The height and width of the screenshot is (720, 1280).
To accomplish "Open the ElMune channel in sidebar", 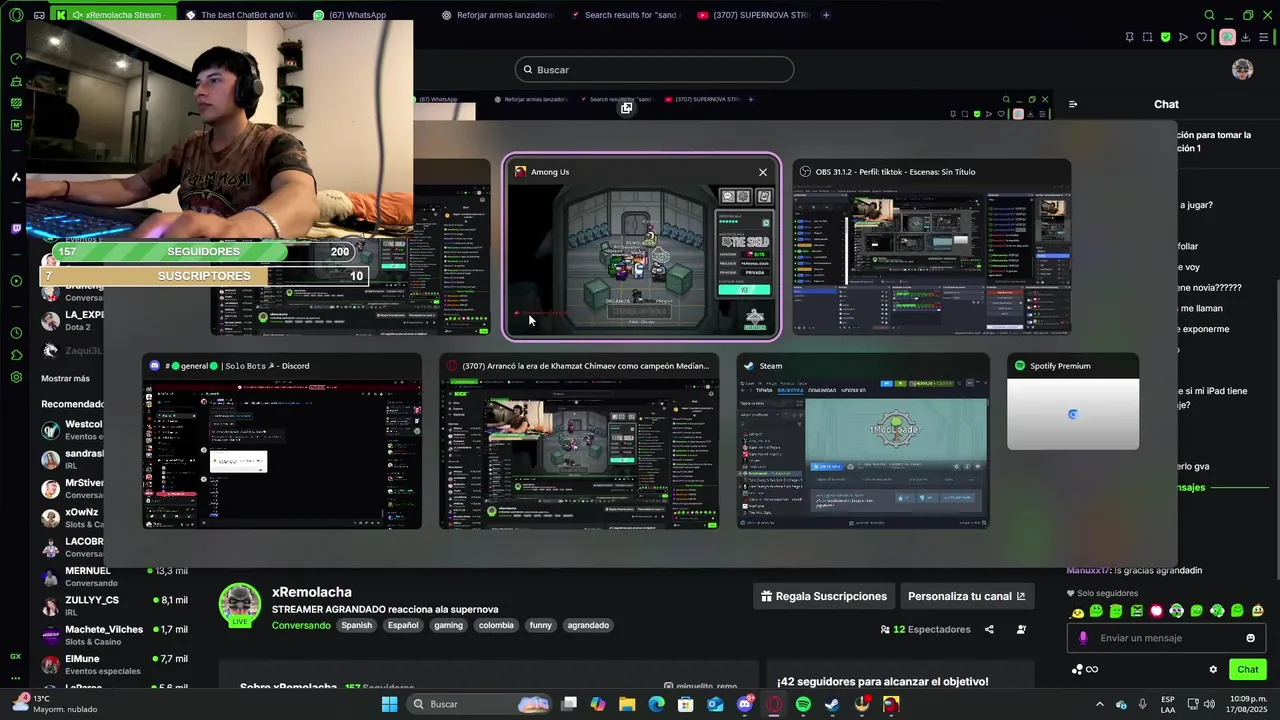I will pos(112,664).
